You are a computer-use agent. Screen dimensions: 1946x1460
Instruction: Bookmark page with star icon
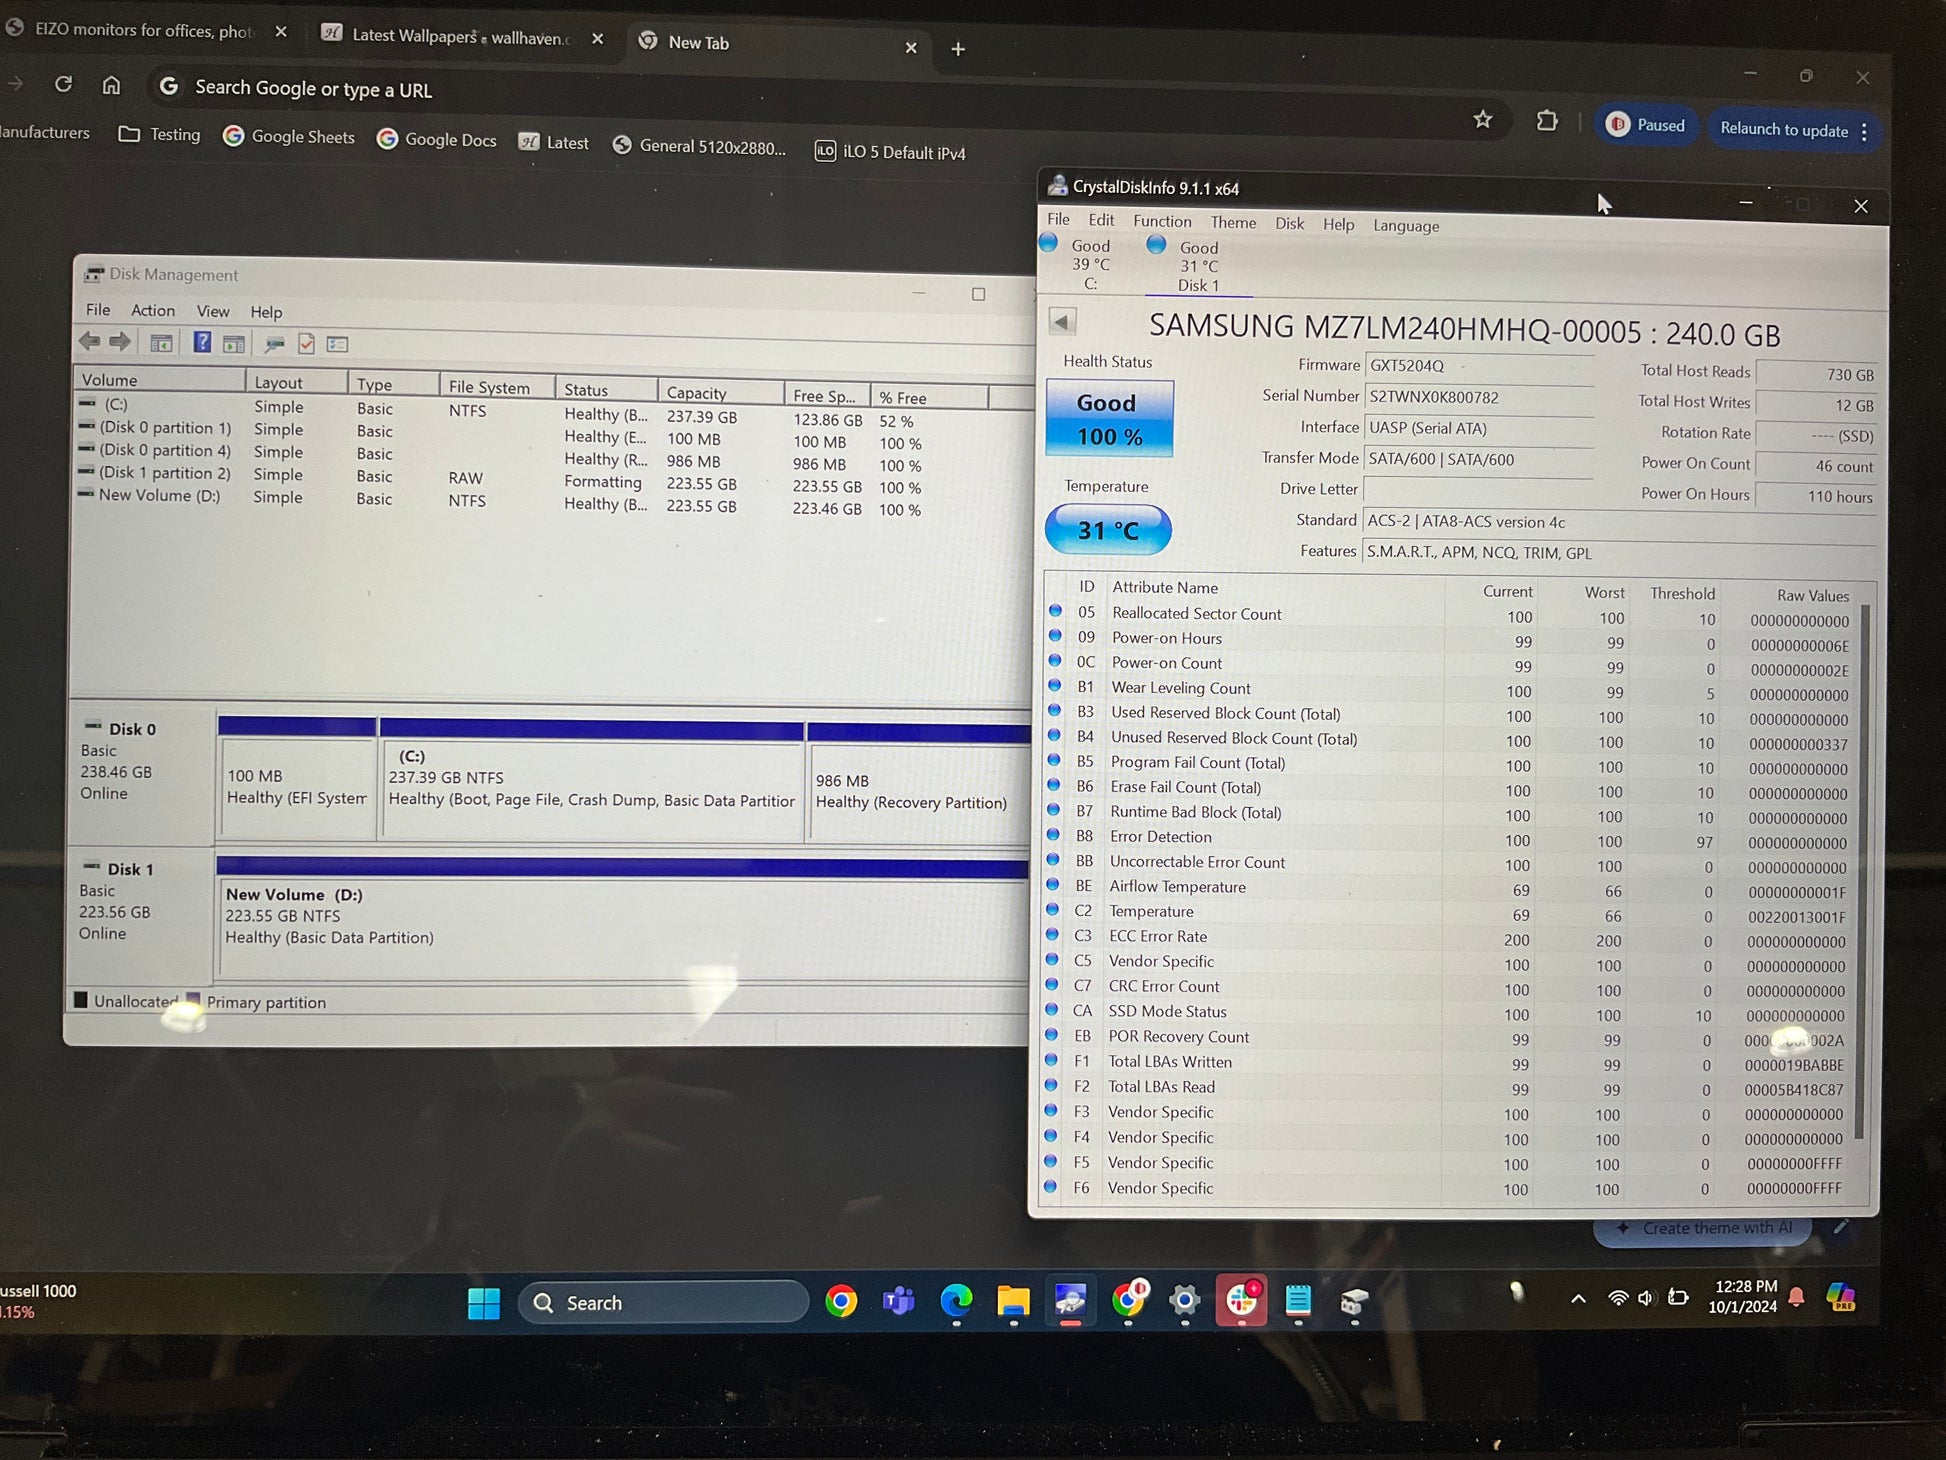(x=1482, y=120)
